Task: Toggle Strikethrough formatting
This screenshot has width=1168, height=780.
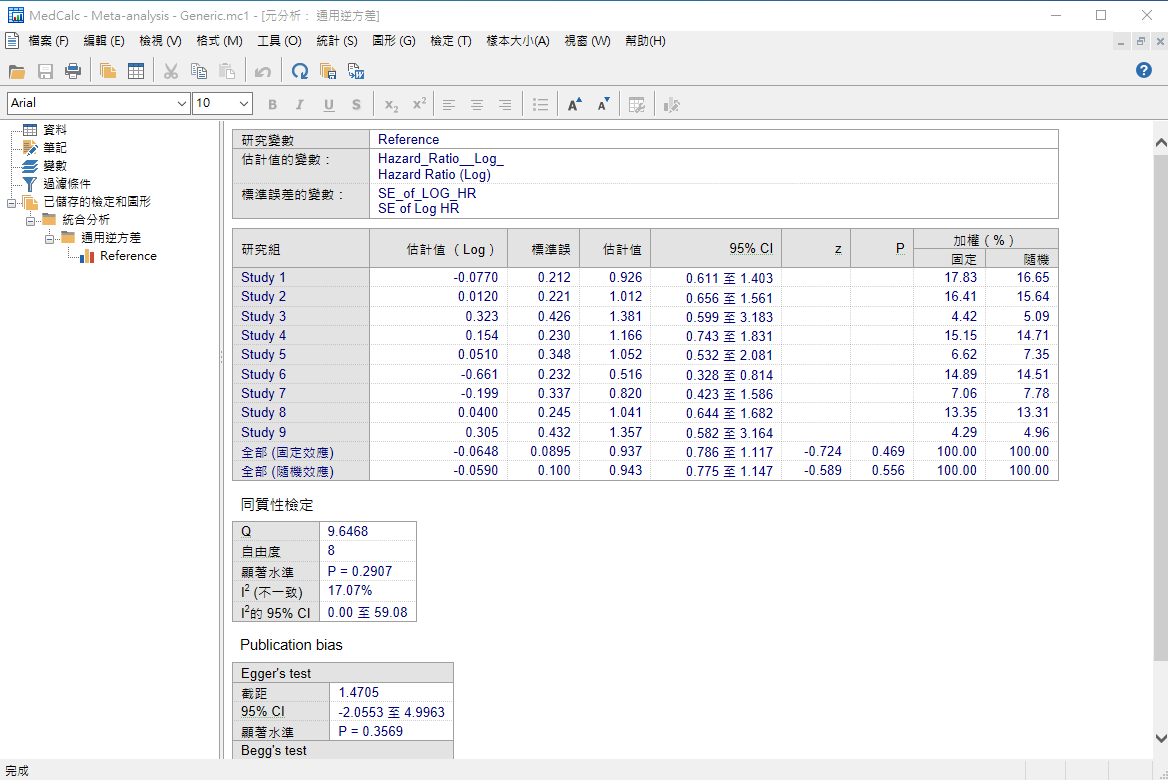Action: click(356, 105)
